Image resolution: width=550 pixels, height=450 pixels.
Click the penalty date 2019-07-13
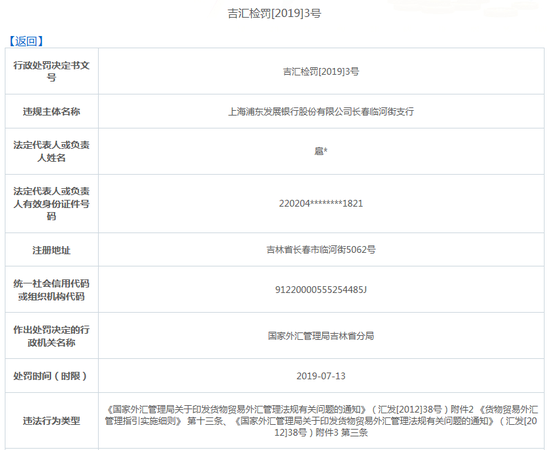pyautogui.click(x=321, y=376)
